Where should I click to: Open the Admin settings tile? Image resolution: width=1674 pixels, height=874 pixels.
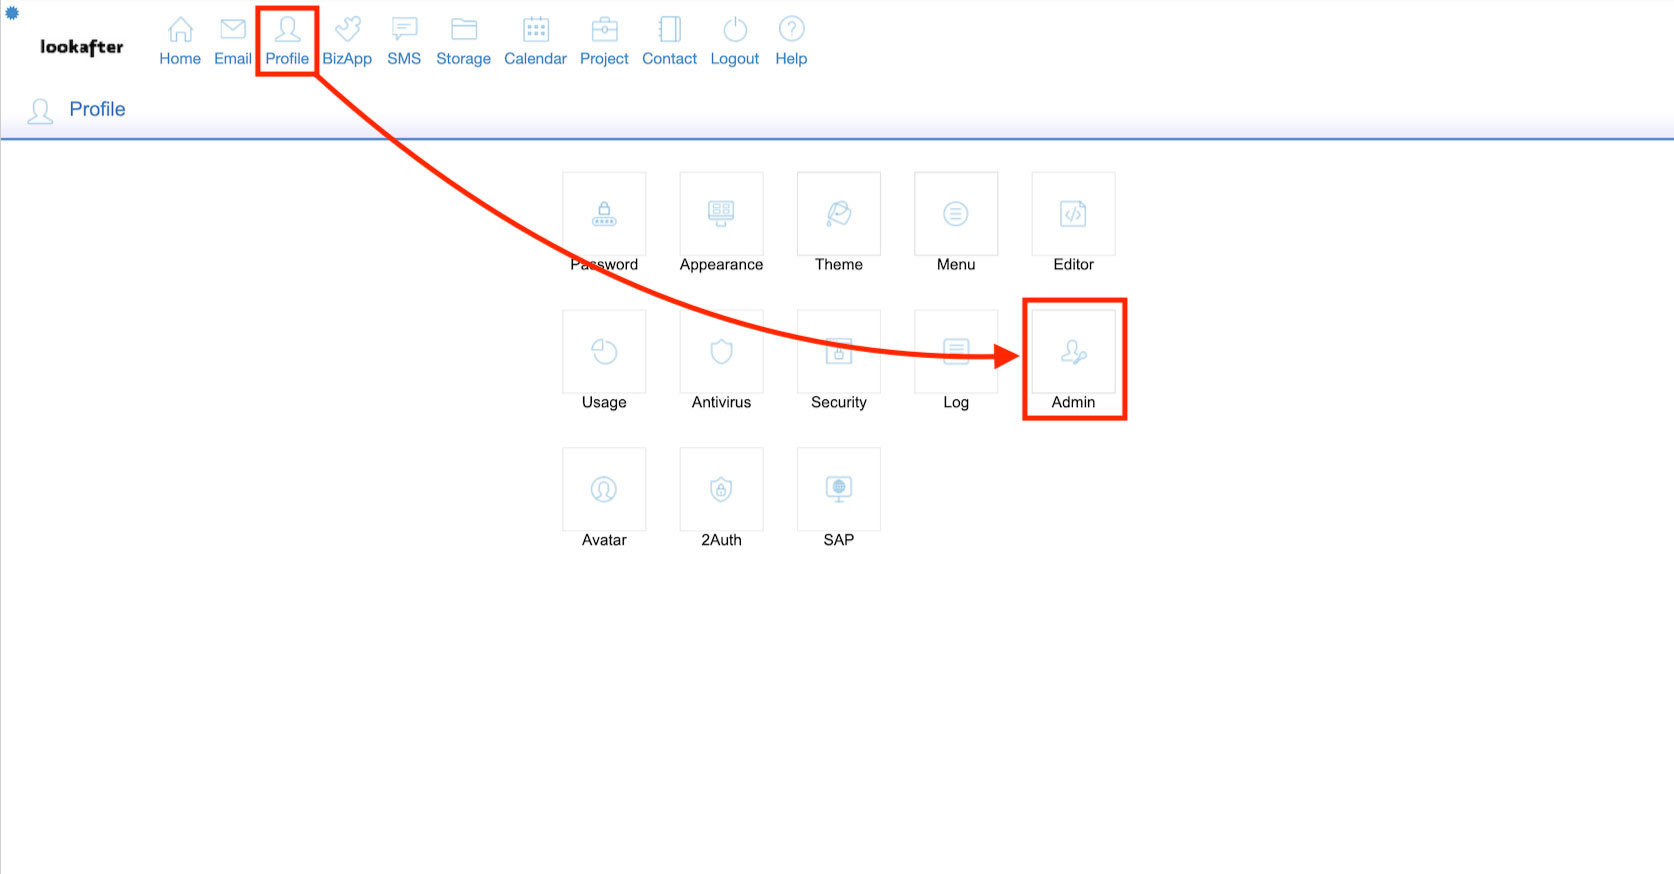(x=1073, y=353)
